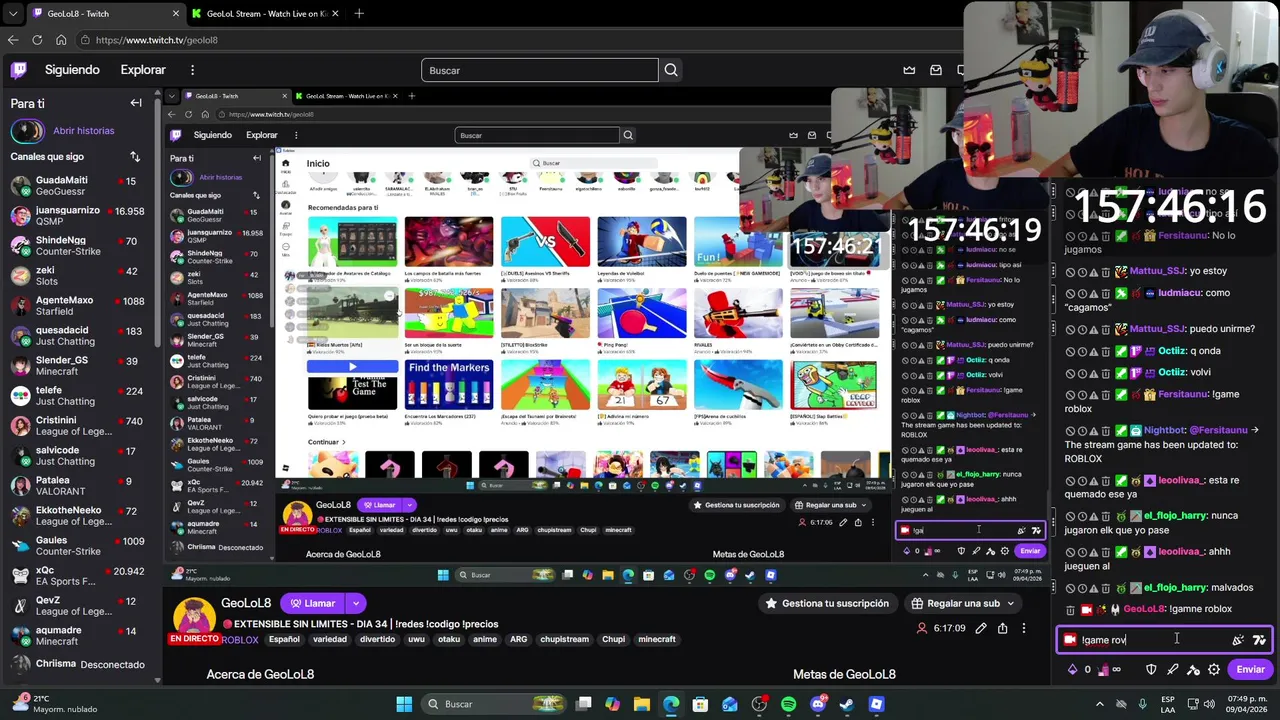Open Steam from the Windows taskbar
The height and width of the screenshot is (720, 1280).
click(847, 704)
